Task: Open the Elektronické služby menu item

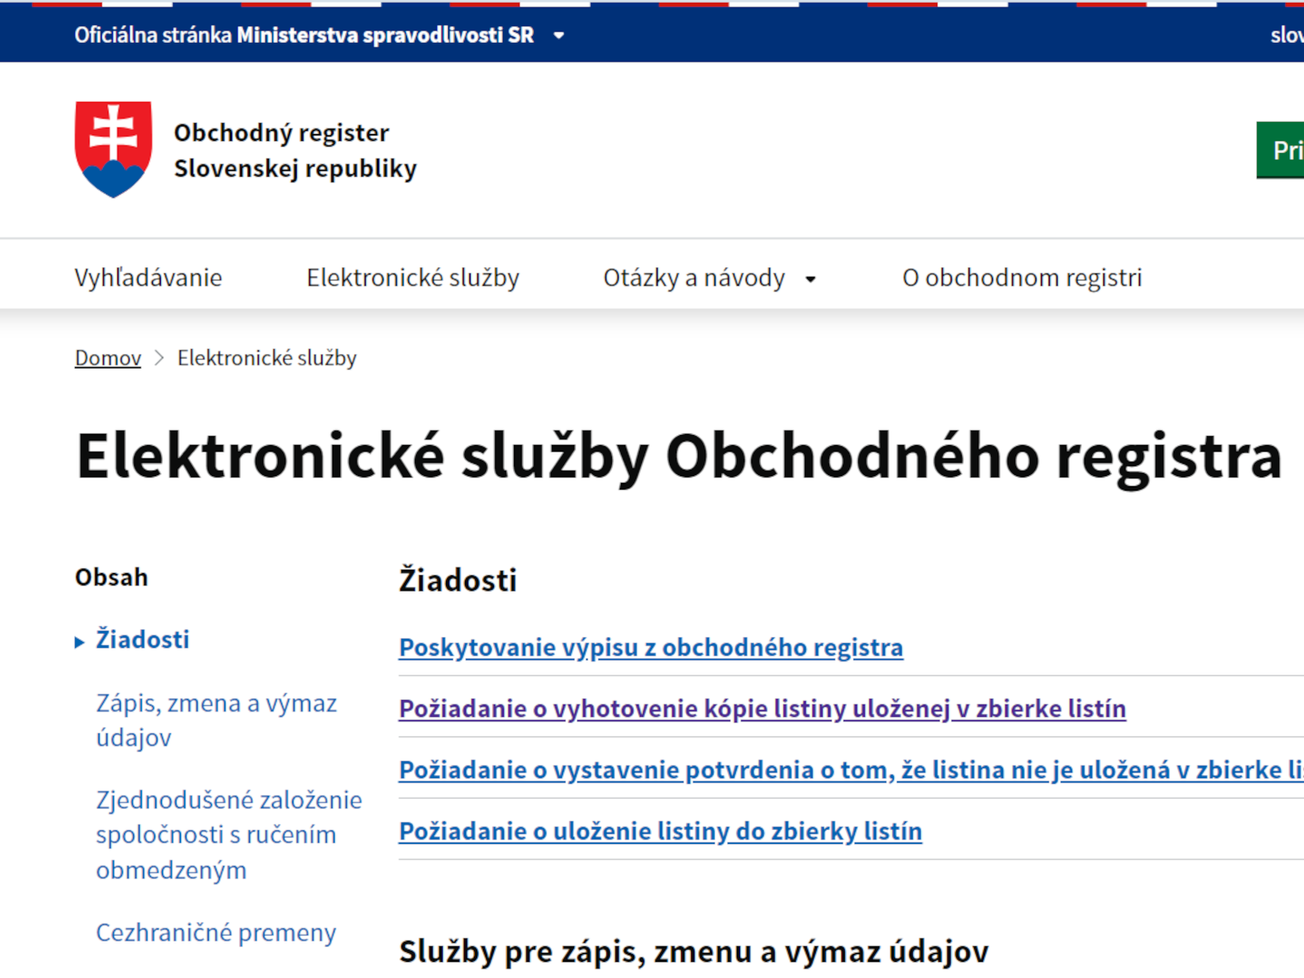Action: pos(412,277)
